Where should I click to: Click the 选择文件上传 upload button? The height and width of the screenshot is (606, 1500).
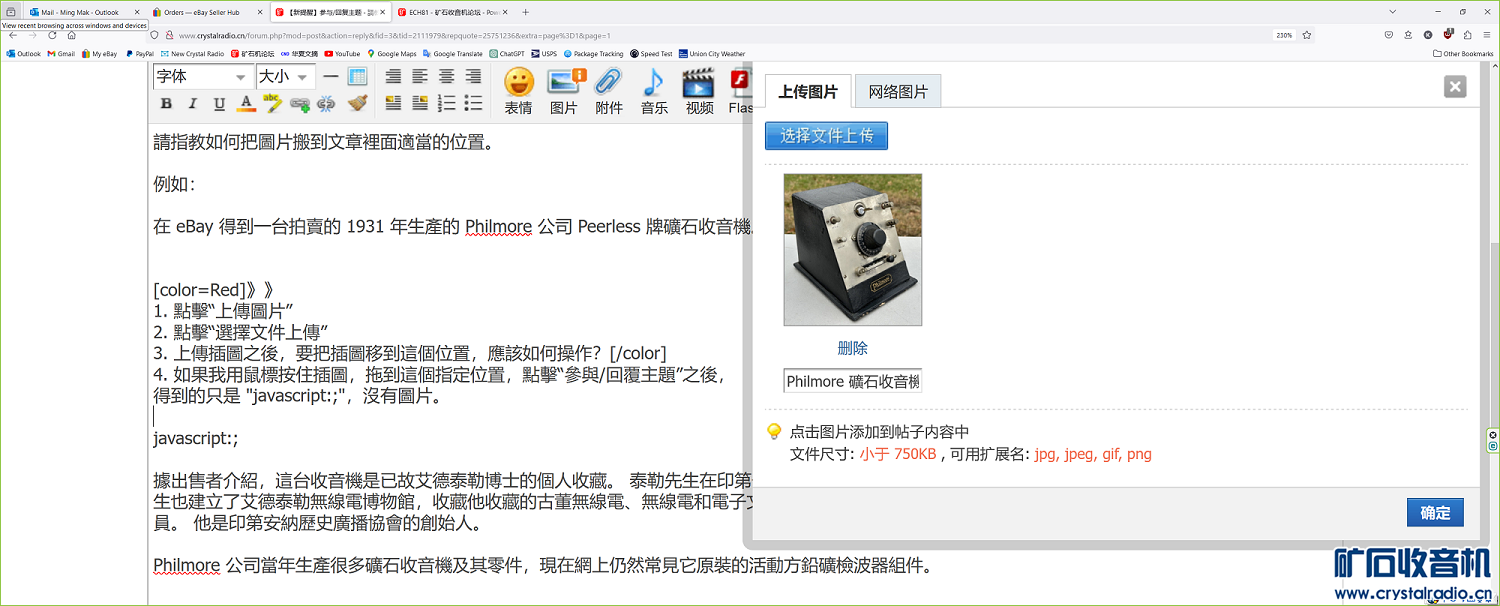tap(826, 135)
